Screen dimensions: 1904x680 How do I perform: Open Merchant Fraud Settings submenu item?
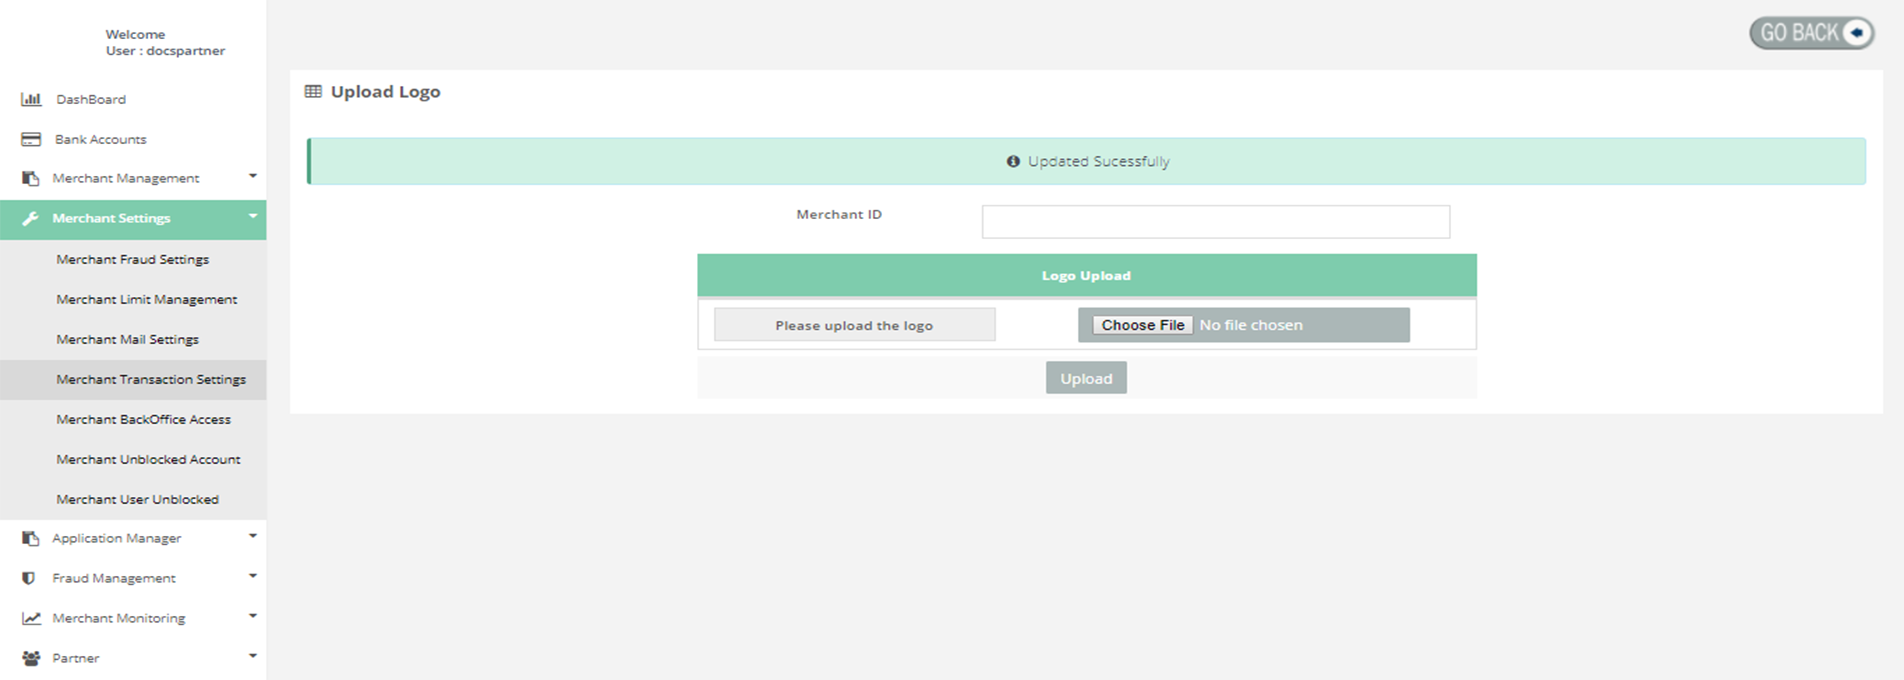(133, 259)
